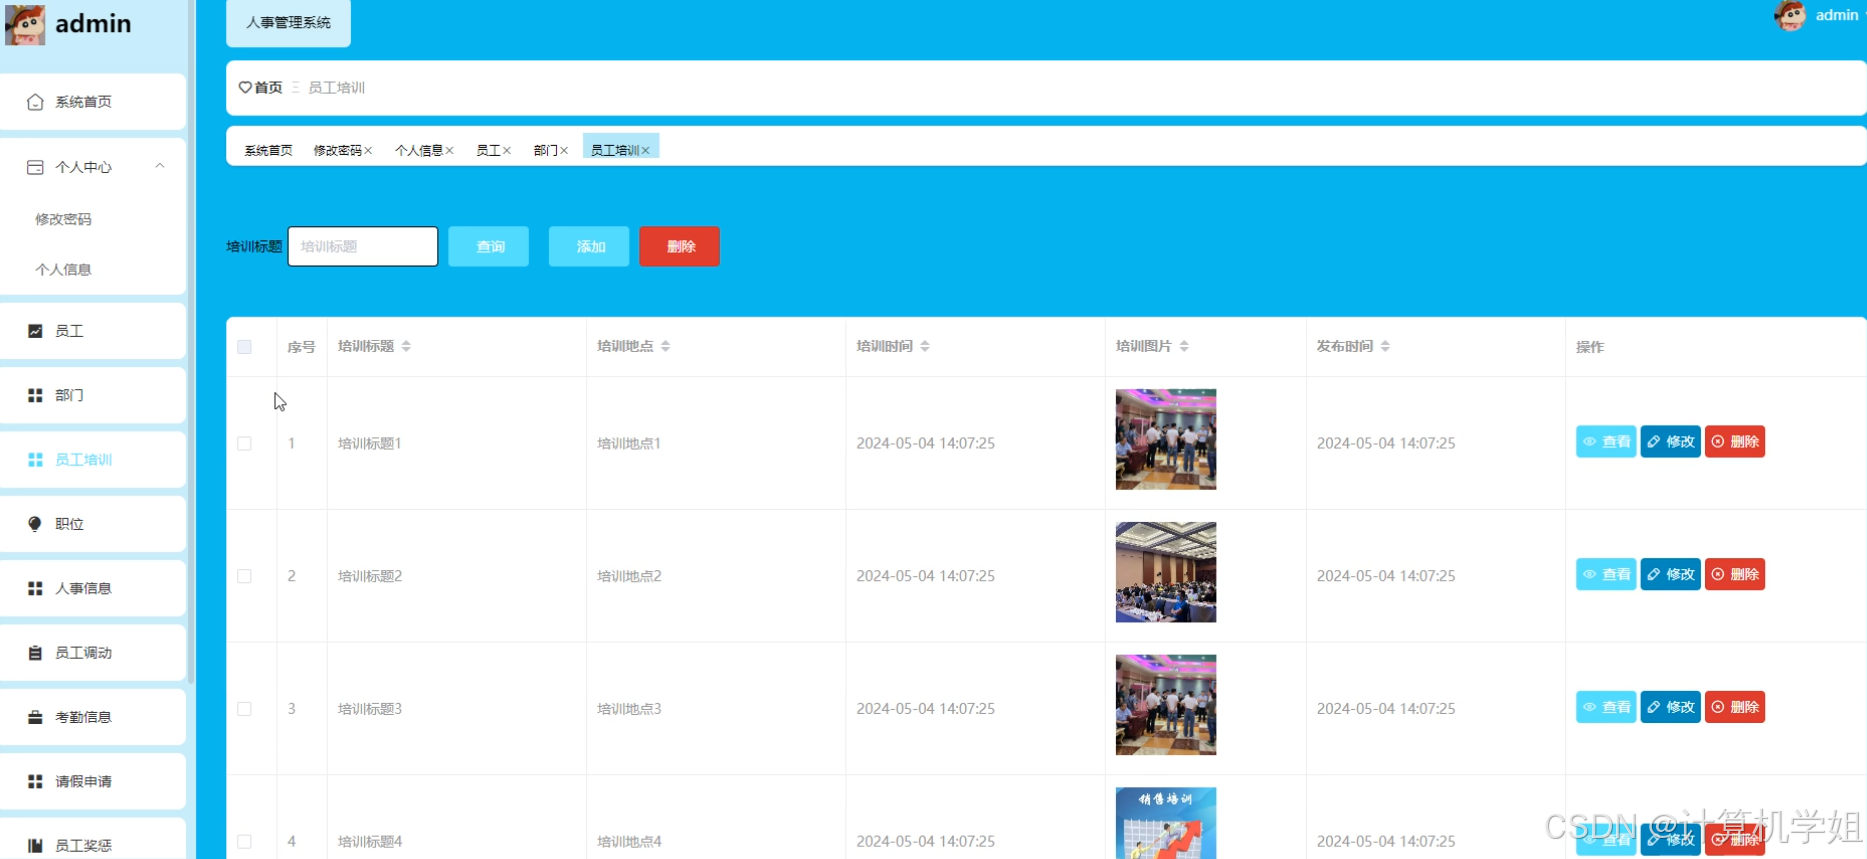The width and height of the screenshot is (1867, 859).
Task: Click 查看 for 培训标题1 row
Action: coord(1606,441)
